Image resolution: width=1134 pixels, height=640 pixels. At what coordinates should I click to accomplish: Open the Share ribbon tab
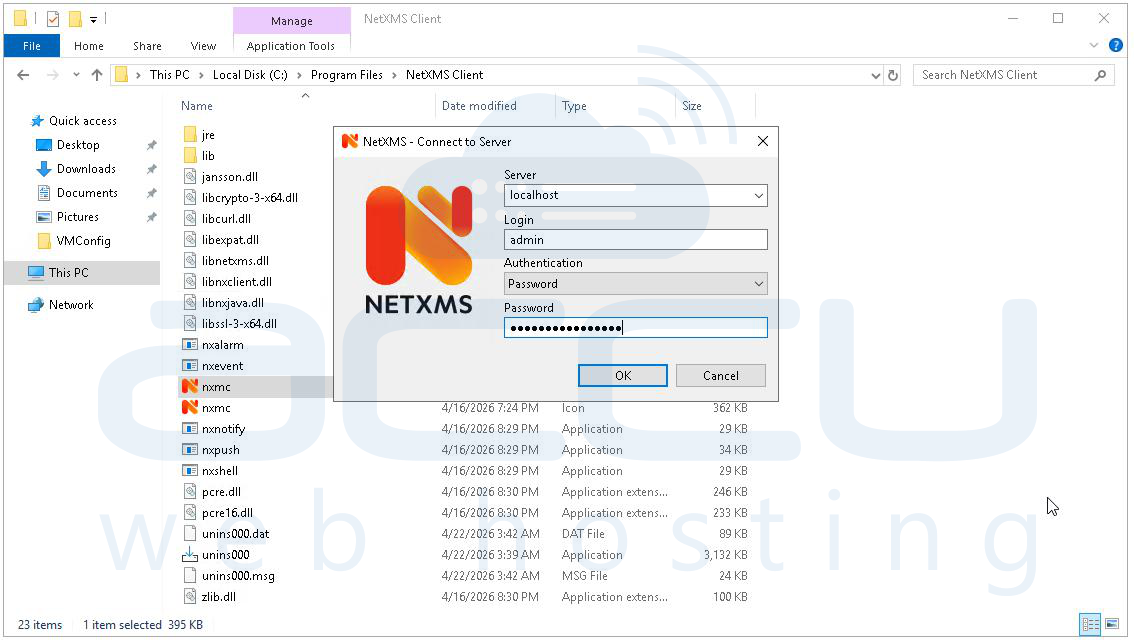pyautogui.click(x=148, y=46)
